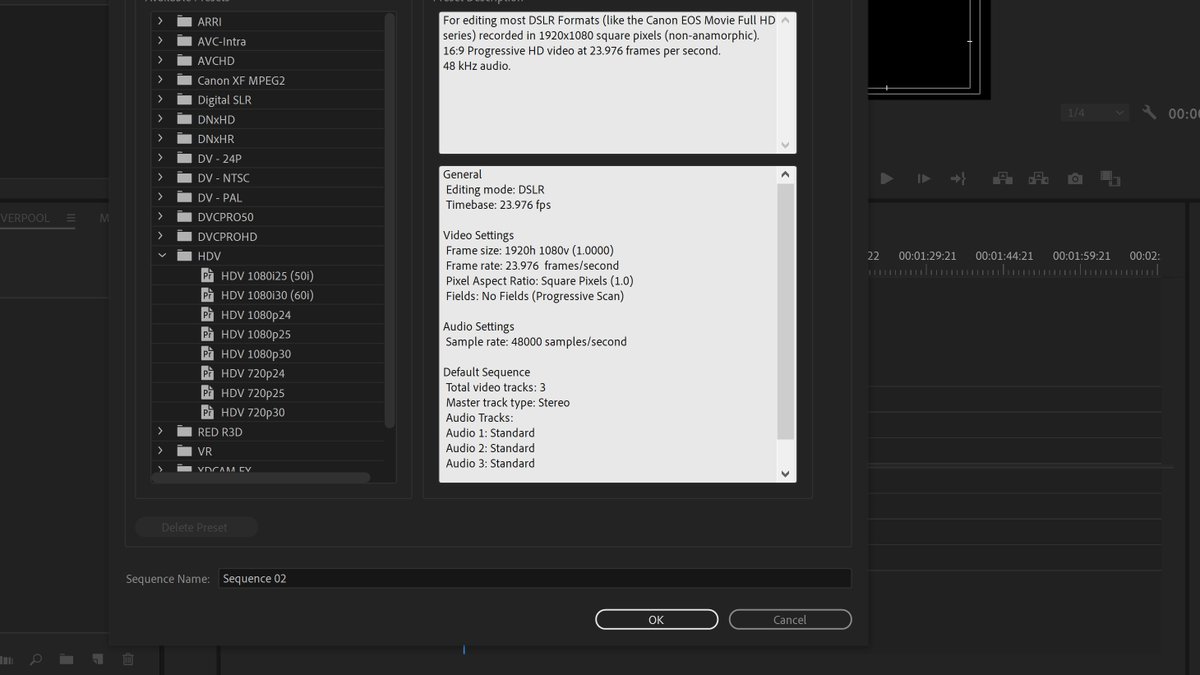Click the presets list horizontal scrollbar
Viewport: 1200px width, 675px height.
[261, 478]
